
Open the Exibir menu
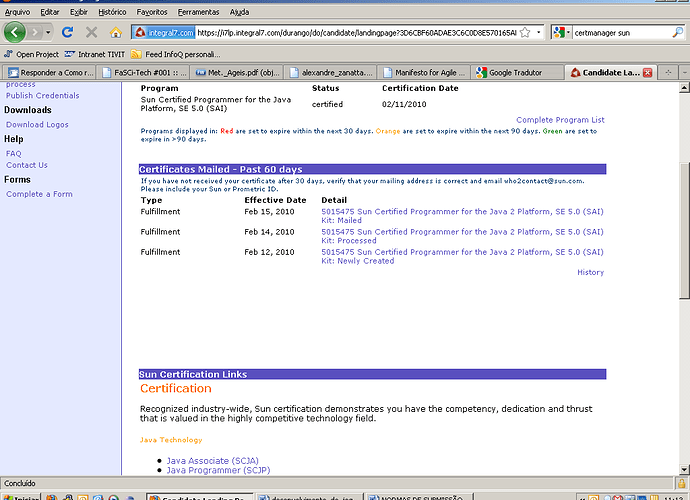point(79,12)
